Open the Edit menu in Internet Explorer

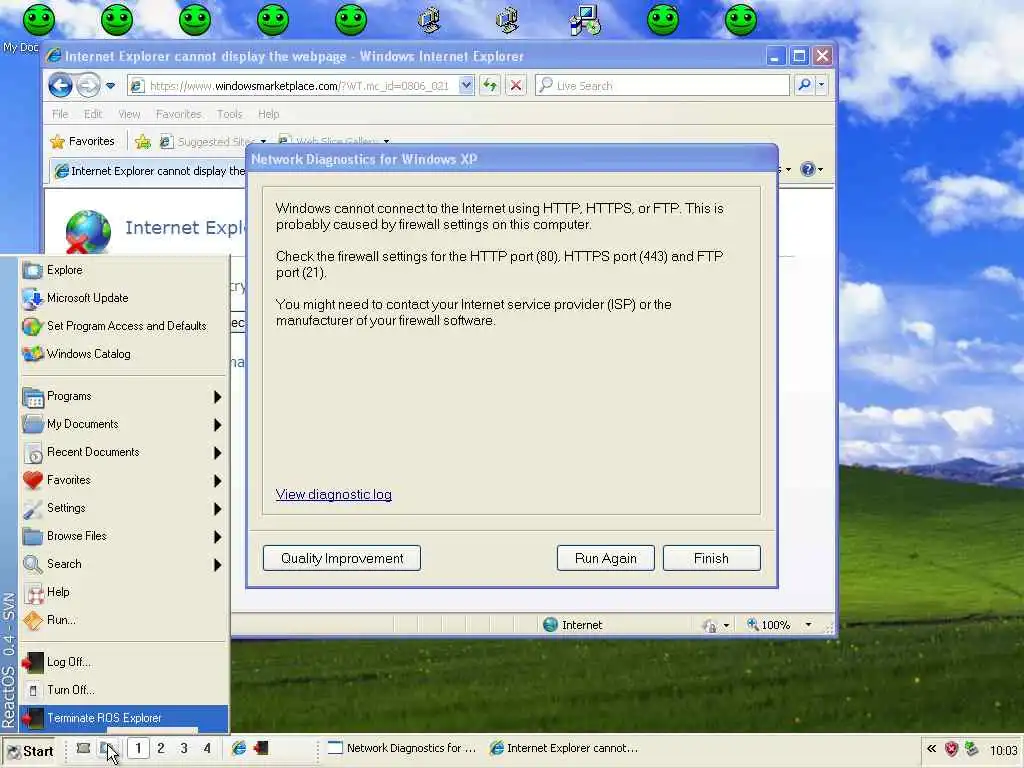[93, 114]
